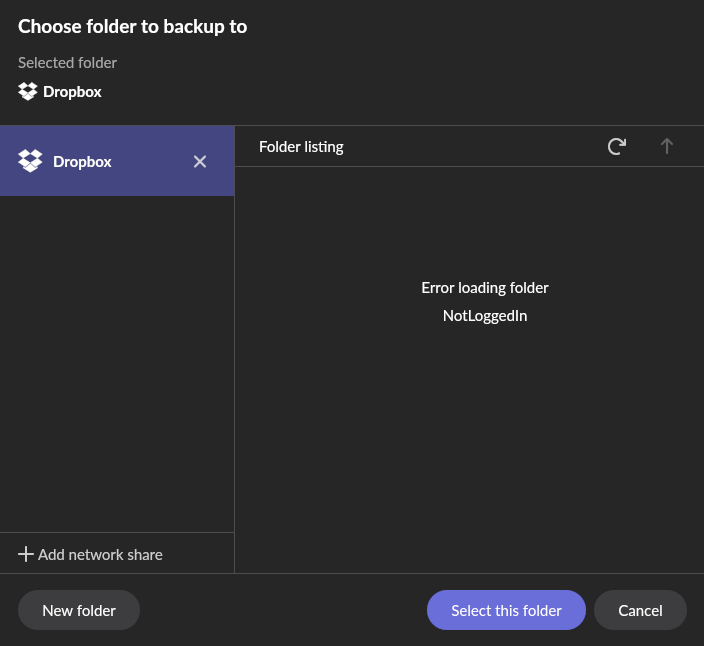Confirm with Select this folder button
Screen dimensions: 704x646
point(506,610)
